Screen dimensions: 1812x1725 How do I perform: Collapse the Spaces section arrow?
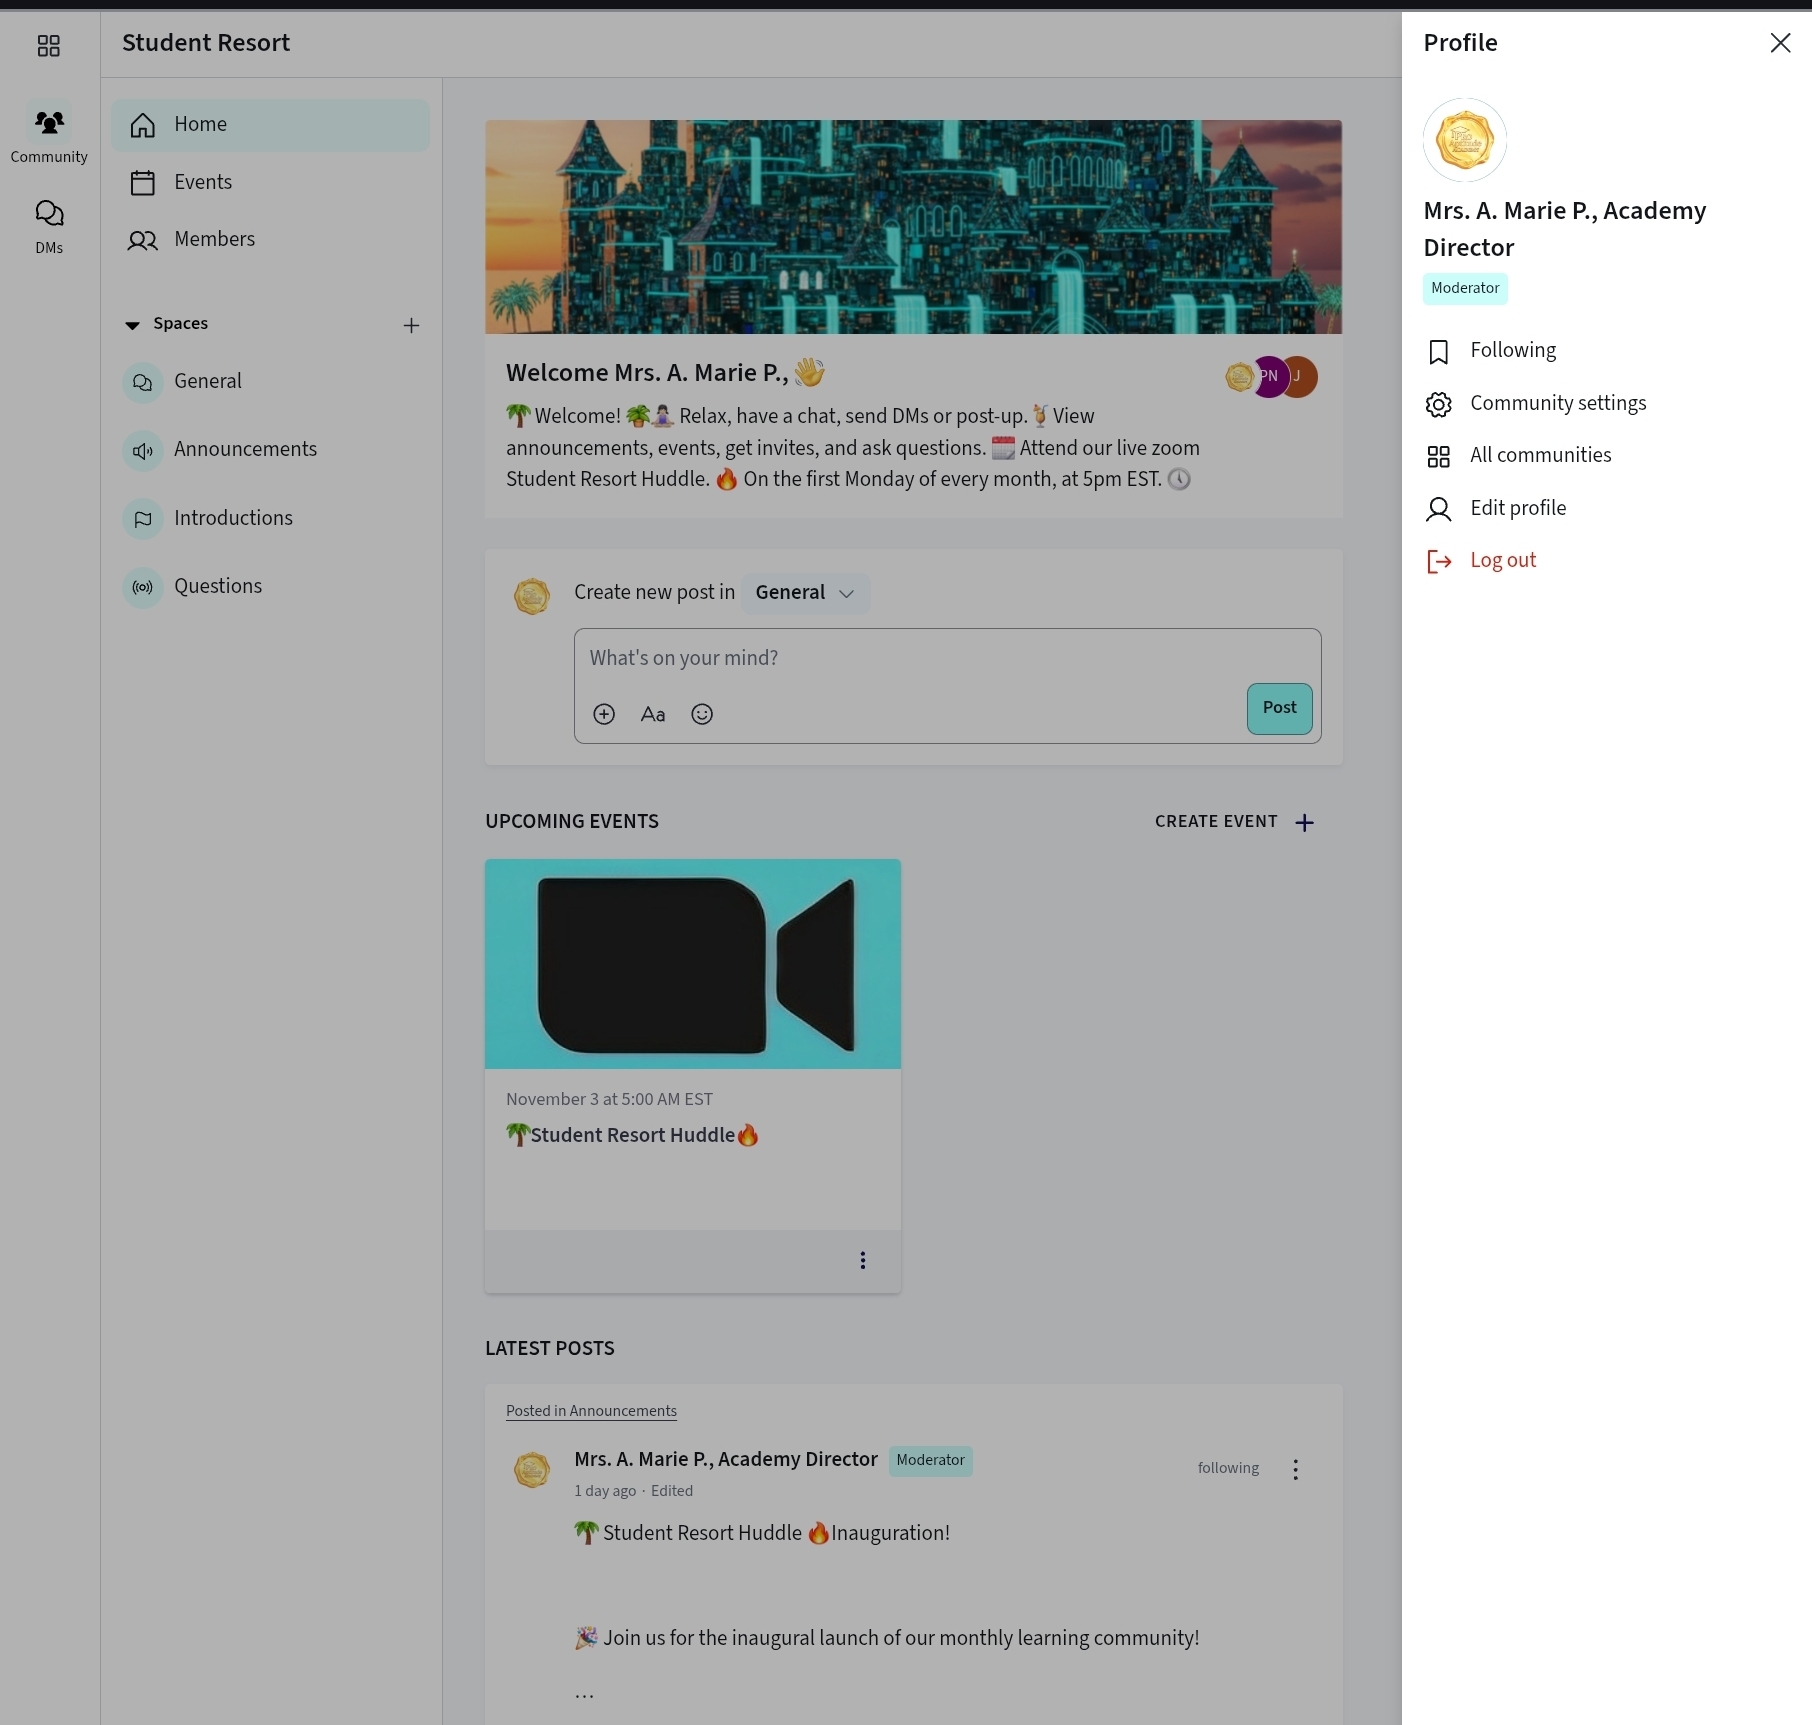pyautogui.click(x=132, y=325)
